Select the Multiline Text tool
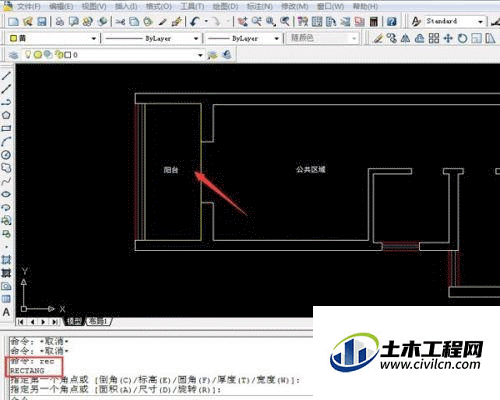 click(6, 312)
